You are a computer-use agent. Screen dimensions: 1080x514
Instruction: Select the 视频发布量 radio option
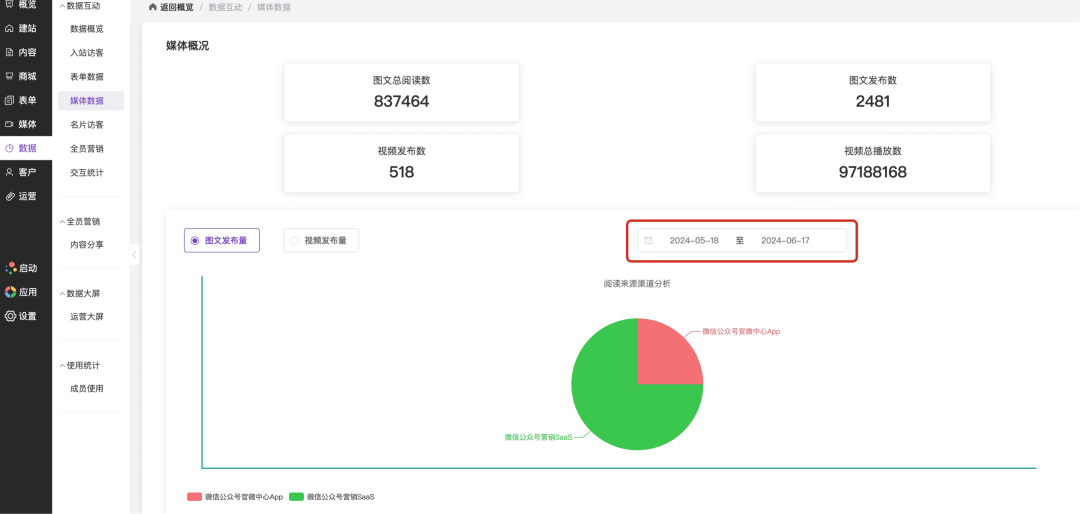294,240
